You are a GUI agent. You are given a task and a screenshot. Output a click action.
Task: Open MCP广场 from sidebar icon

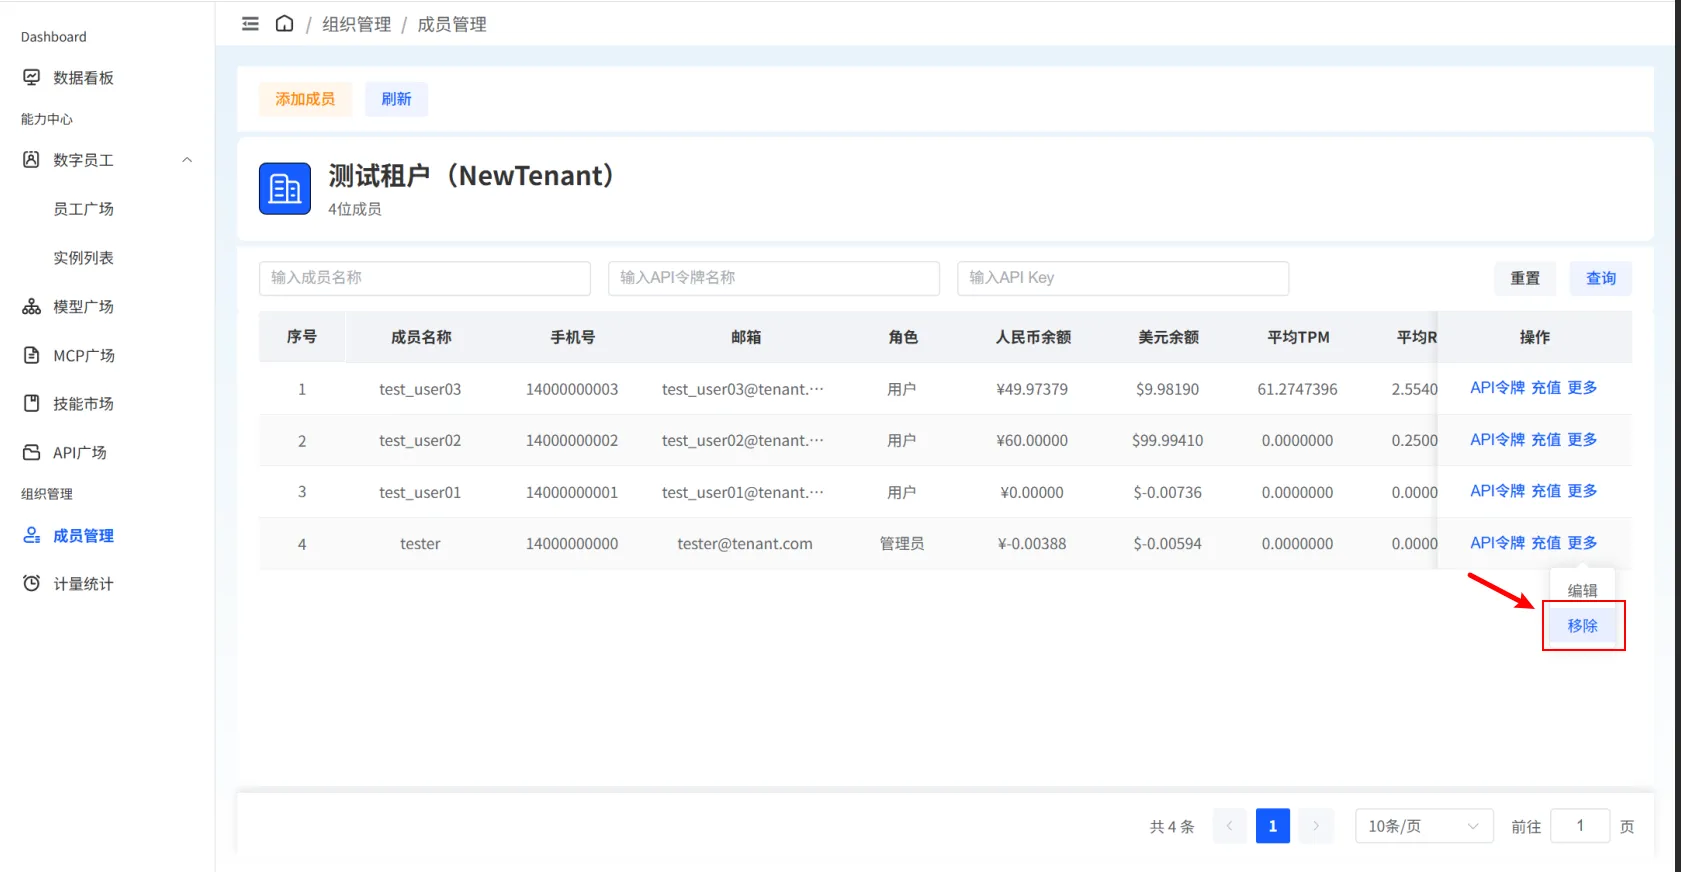pyautogui.click(x=32, y=355)
